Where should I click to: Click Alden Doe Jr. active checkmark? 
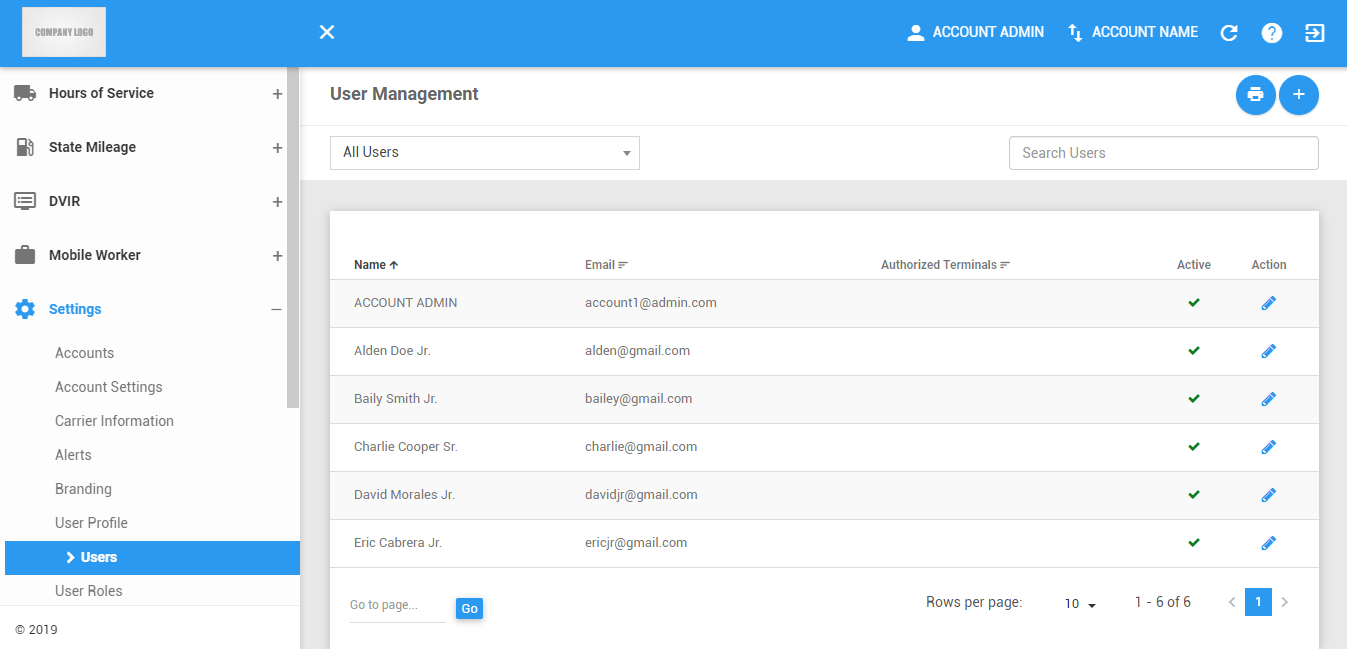[1193, 351]
